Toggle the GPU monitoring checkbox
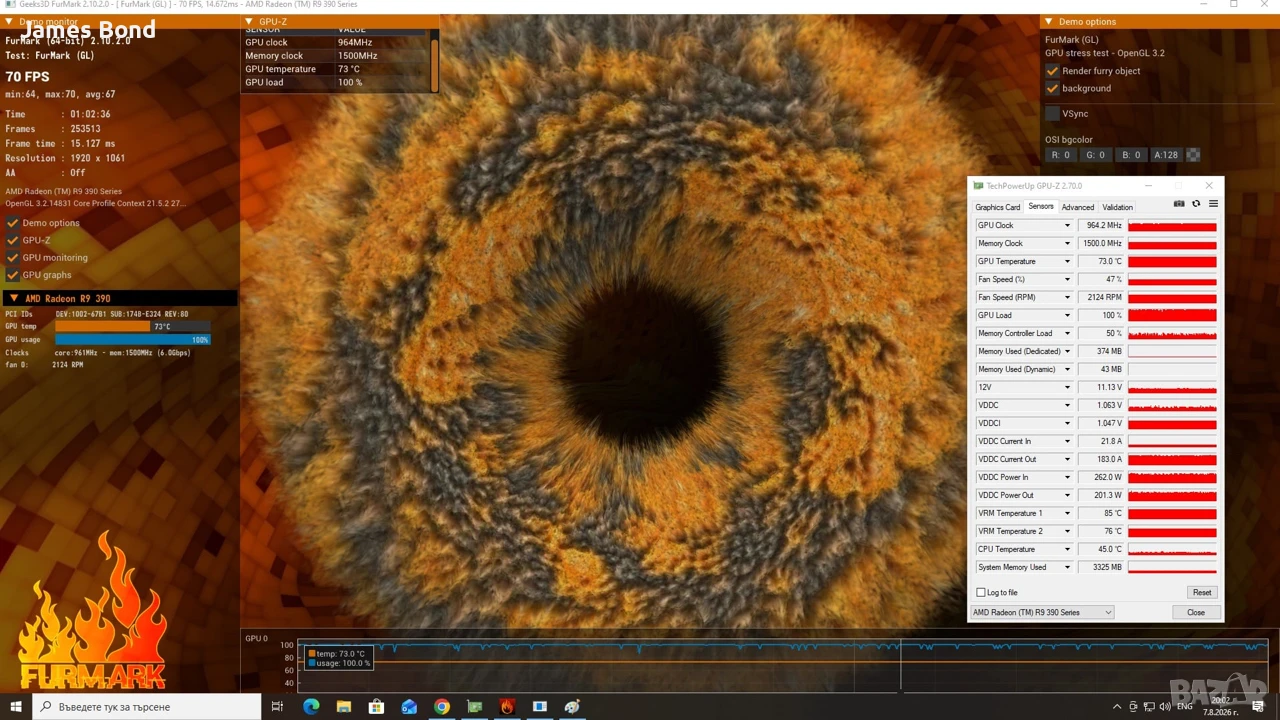The image size is (1280, 720). tap(13, 257)
